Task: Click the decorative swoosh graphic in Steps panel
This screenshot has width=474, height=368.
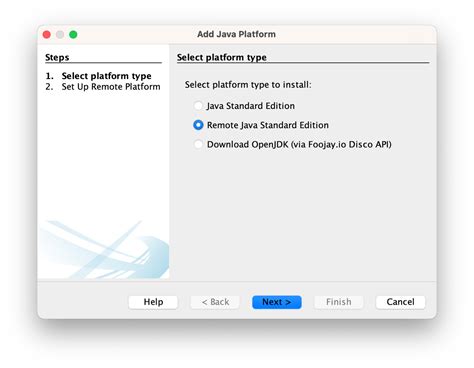Action: [x=104, y=249]
